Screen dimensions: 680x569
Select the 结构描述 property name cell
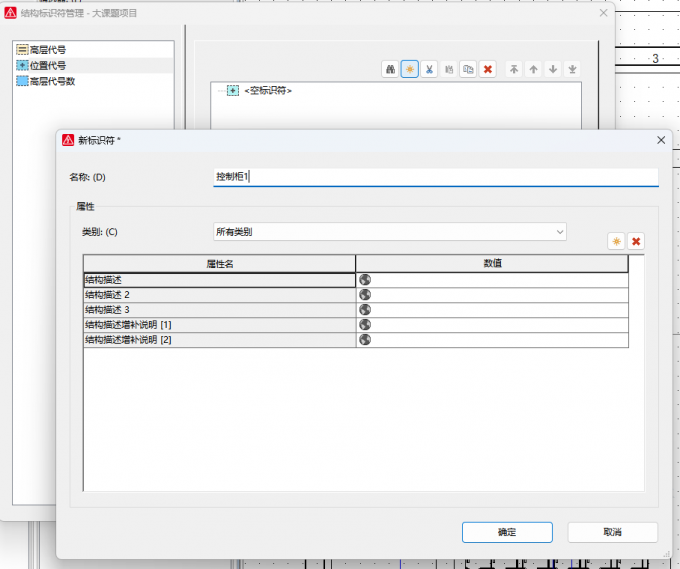(x=219, y=280)
